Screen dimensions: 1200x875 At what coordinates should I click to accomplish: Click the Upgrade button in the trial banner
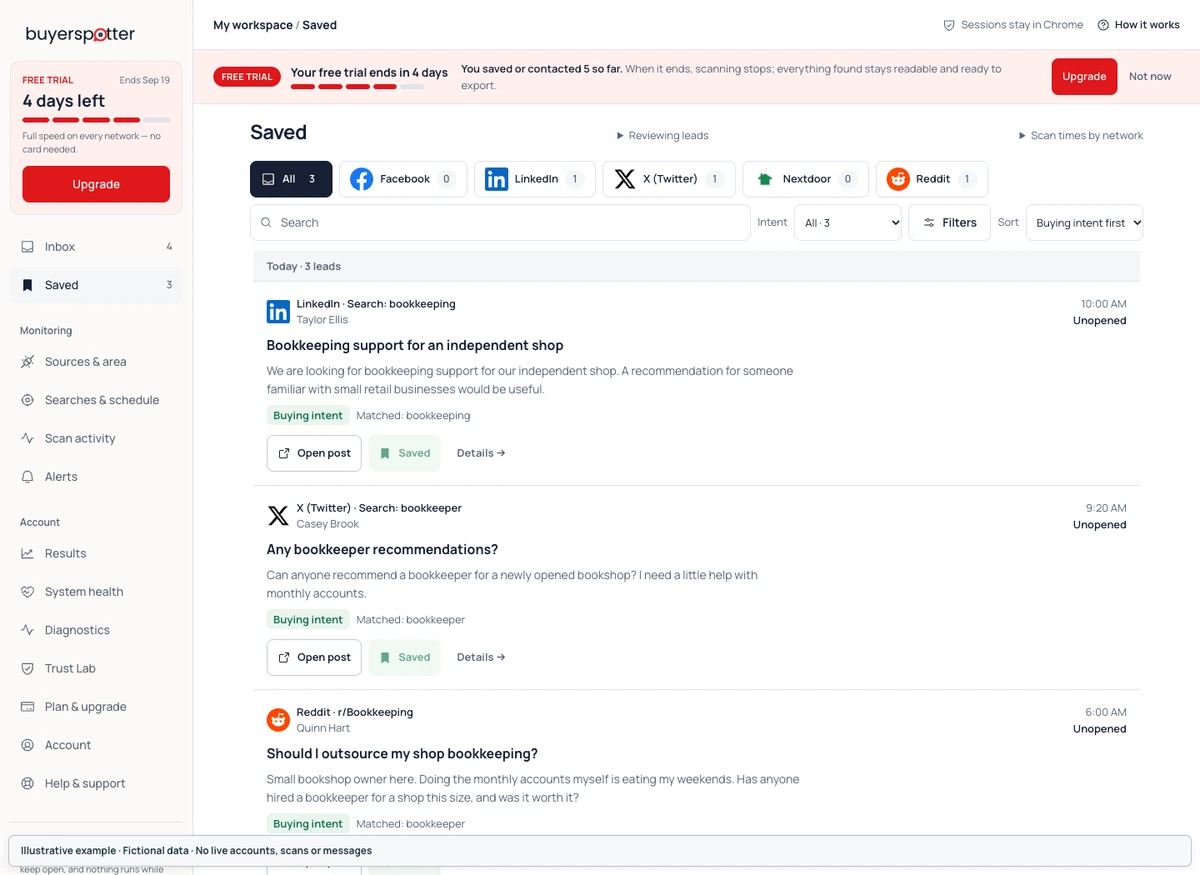1084,77
